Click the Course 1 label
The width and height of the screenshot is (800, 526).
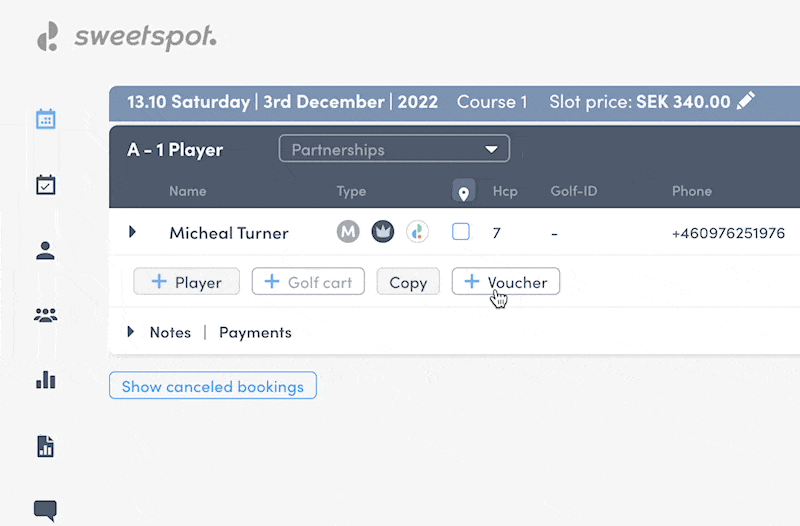[x=492, y=102]
